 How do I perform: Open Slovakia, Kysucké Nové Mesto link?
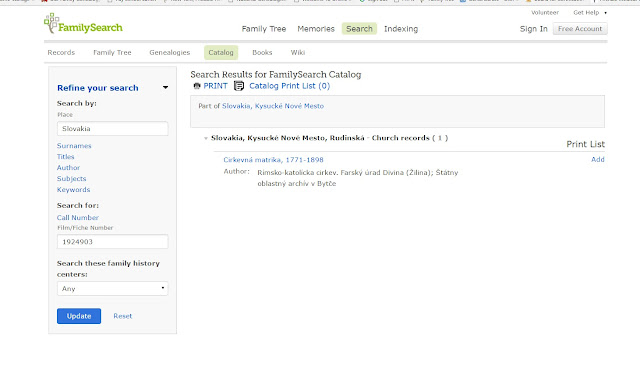pos(273,106)
